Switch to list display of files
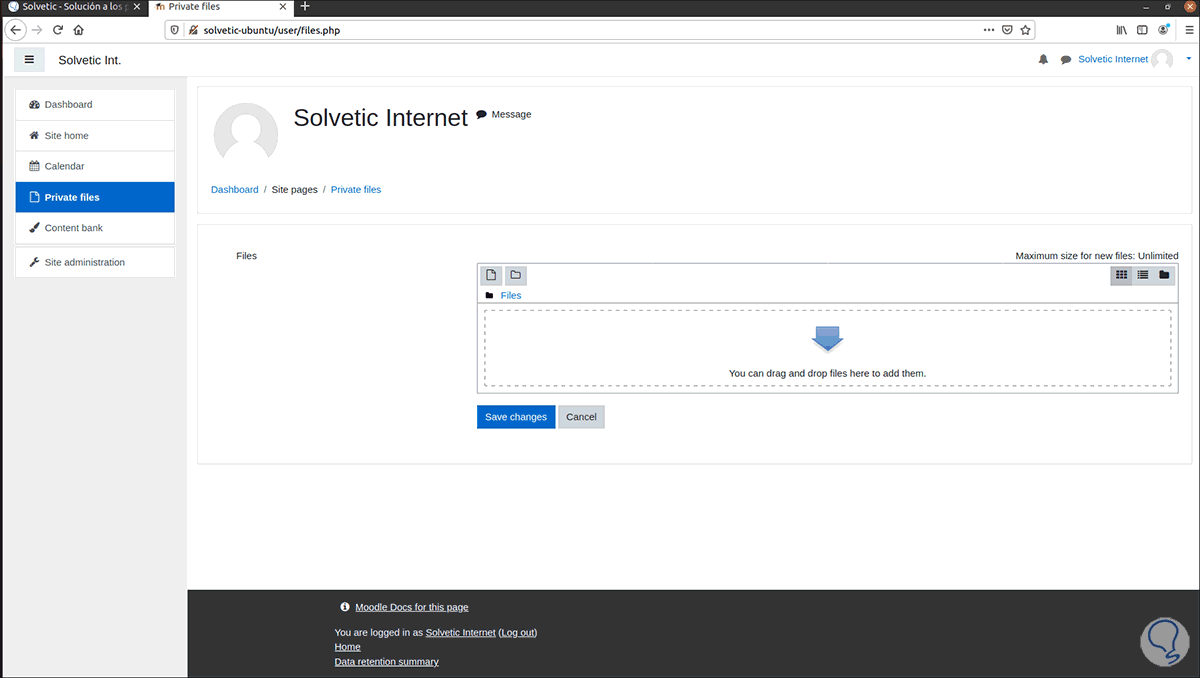This screenshot has height=678, width=1200. 1142,275
